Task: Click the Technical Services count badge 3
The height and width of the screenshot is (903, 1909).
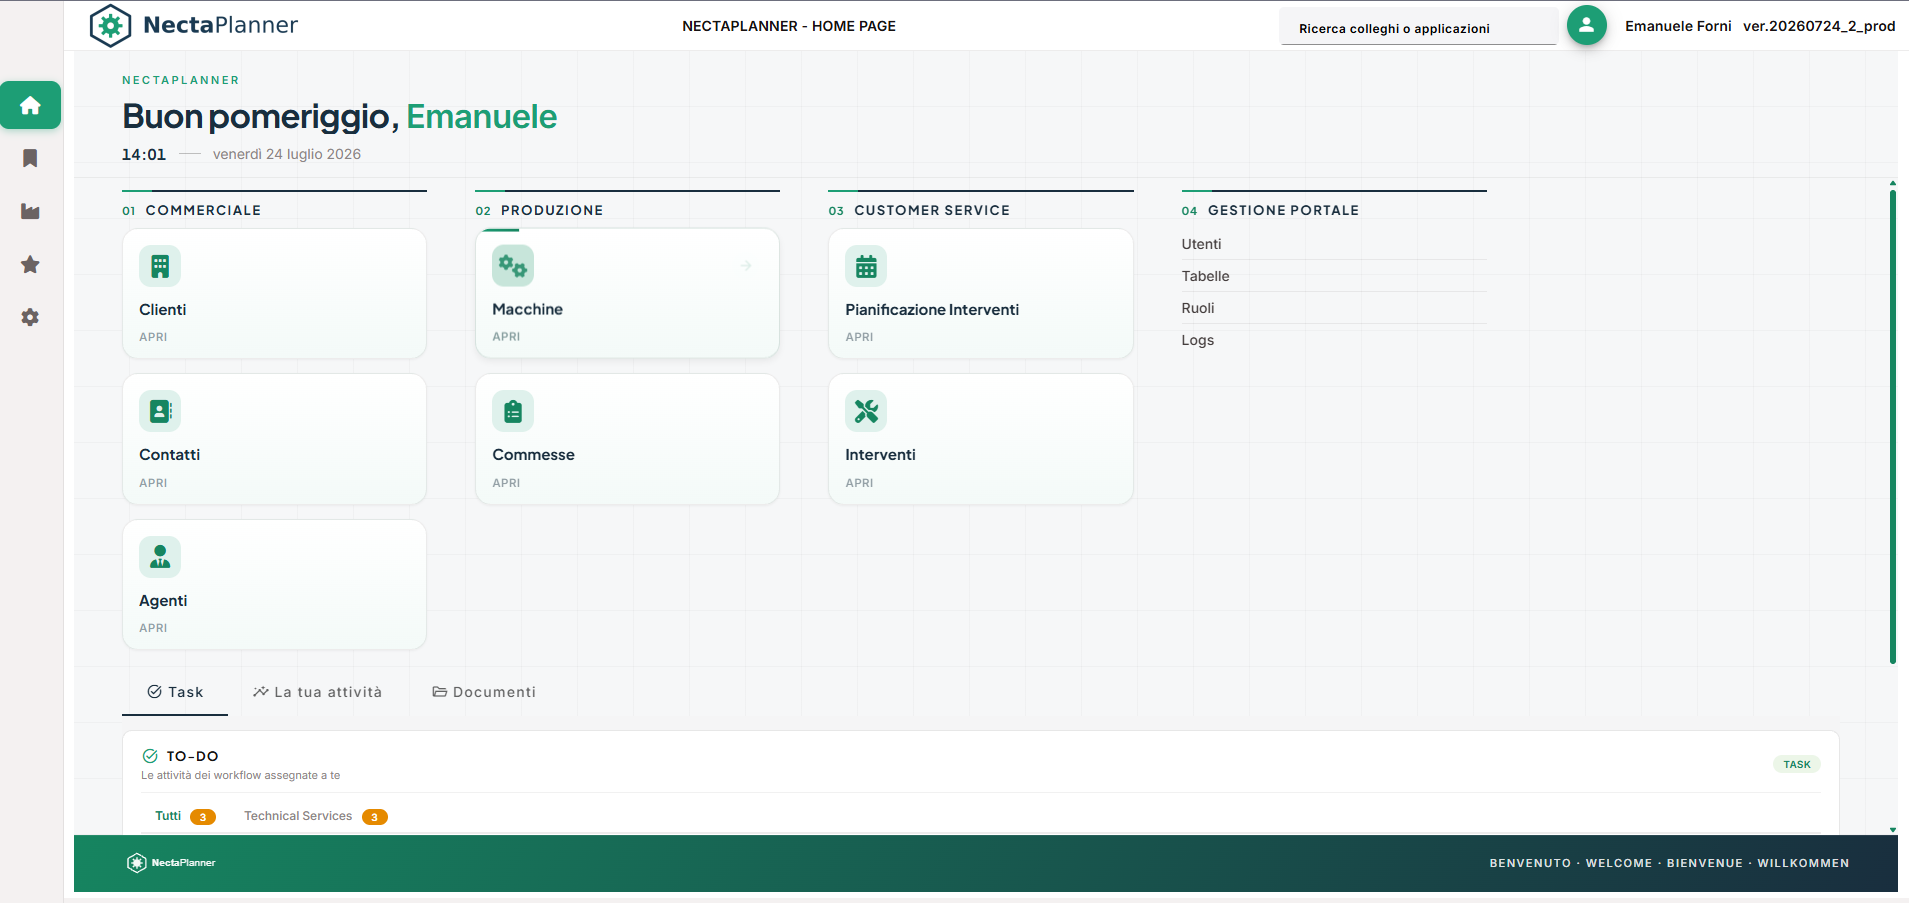Action: 375,817
